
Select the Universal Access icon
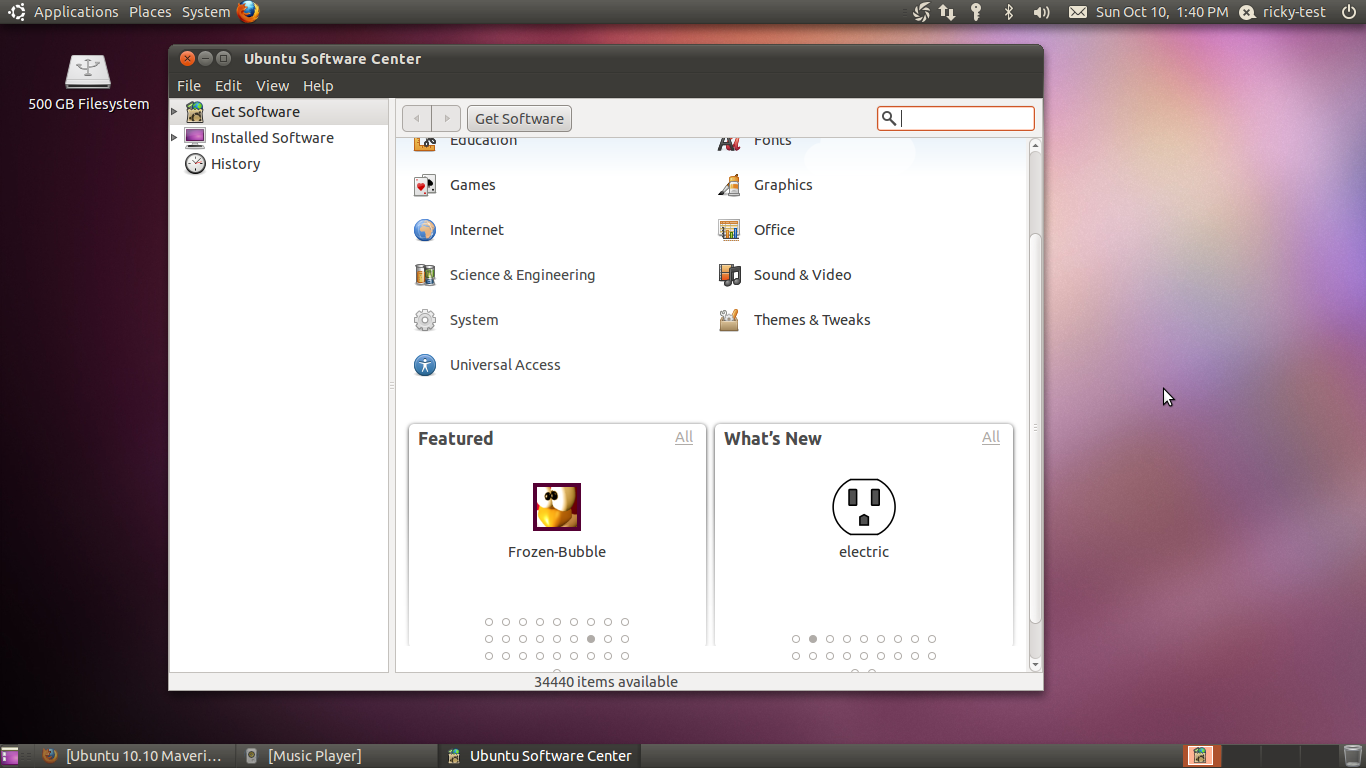[x=425, y=365]
